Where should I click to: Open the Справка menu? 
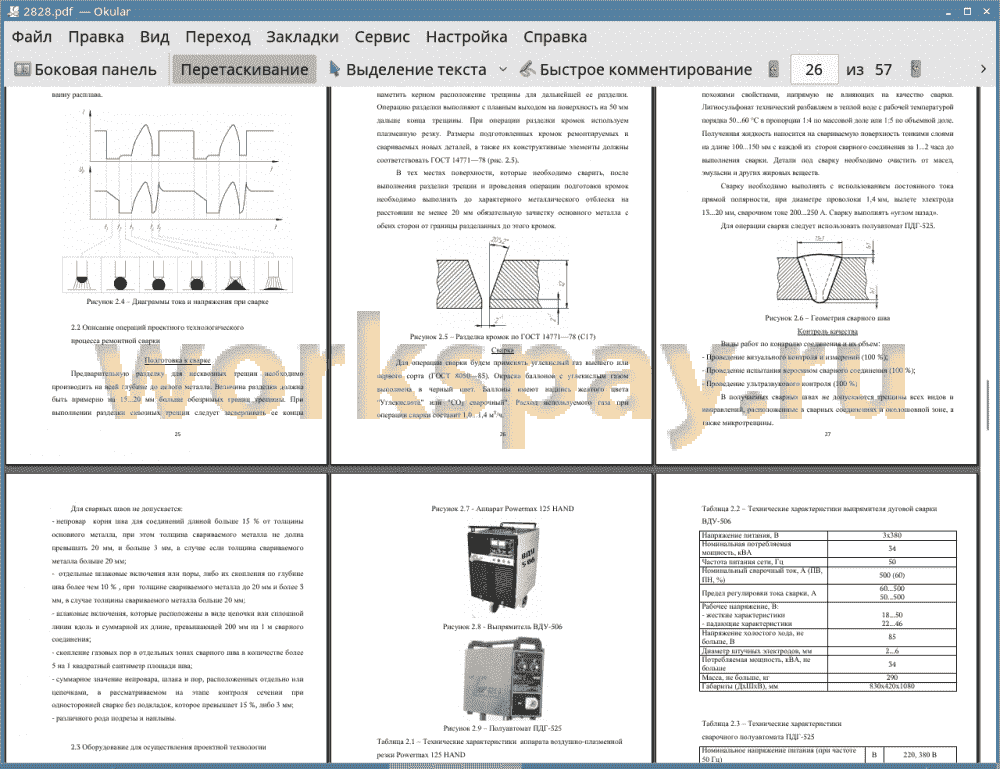[555, 37]
